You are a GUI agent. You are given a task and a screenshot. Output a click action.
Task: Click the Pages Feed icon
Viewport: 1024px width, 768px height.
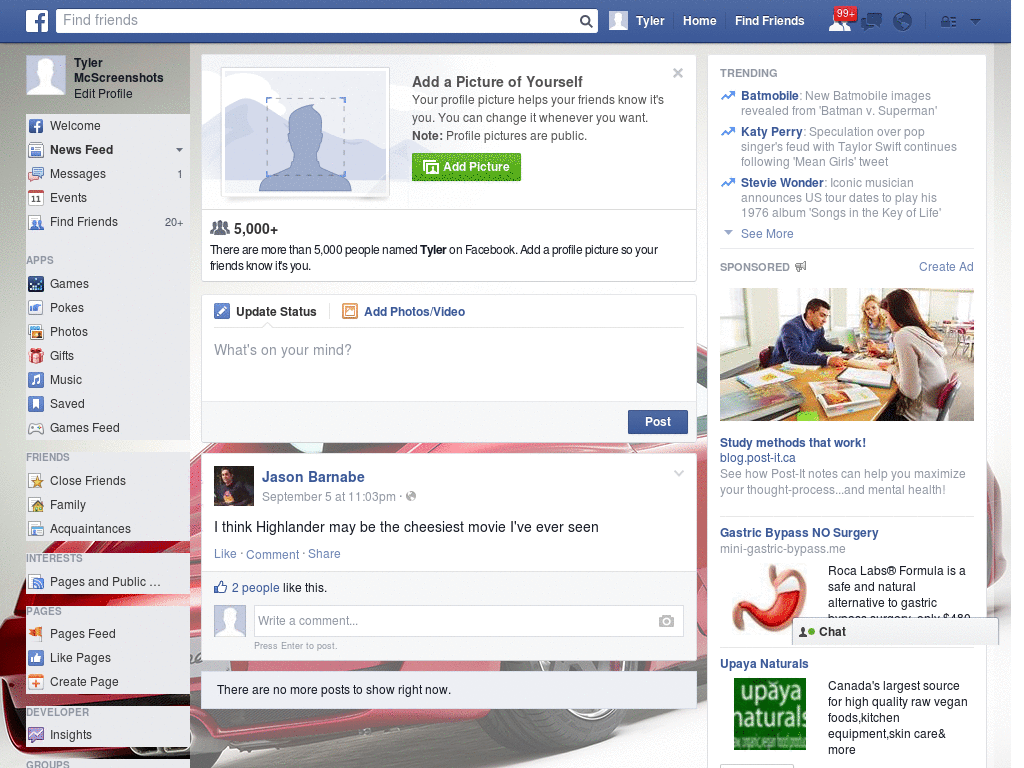[x=36, y=633]
